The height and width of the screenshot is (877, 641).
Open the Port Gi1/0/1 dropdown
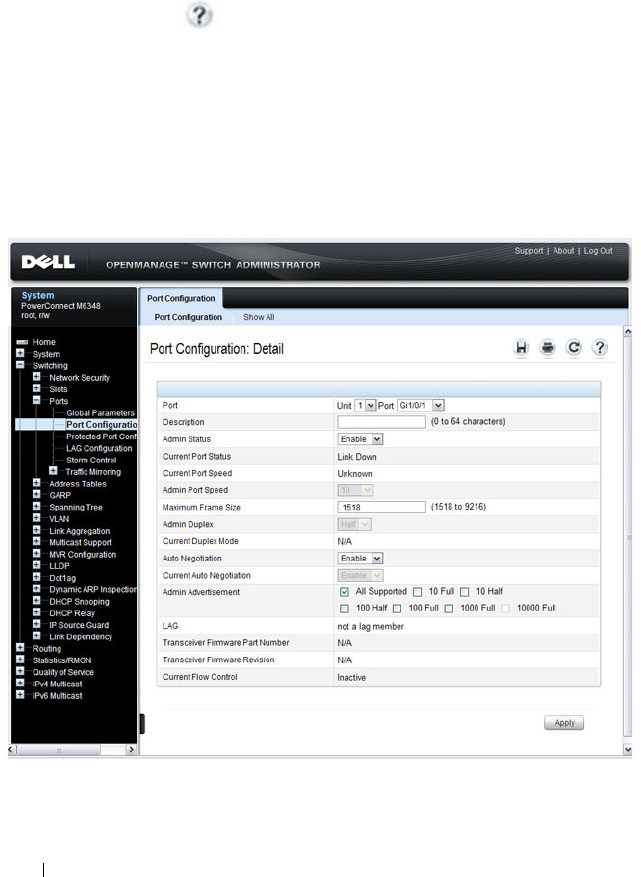[x=421, y=406]
